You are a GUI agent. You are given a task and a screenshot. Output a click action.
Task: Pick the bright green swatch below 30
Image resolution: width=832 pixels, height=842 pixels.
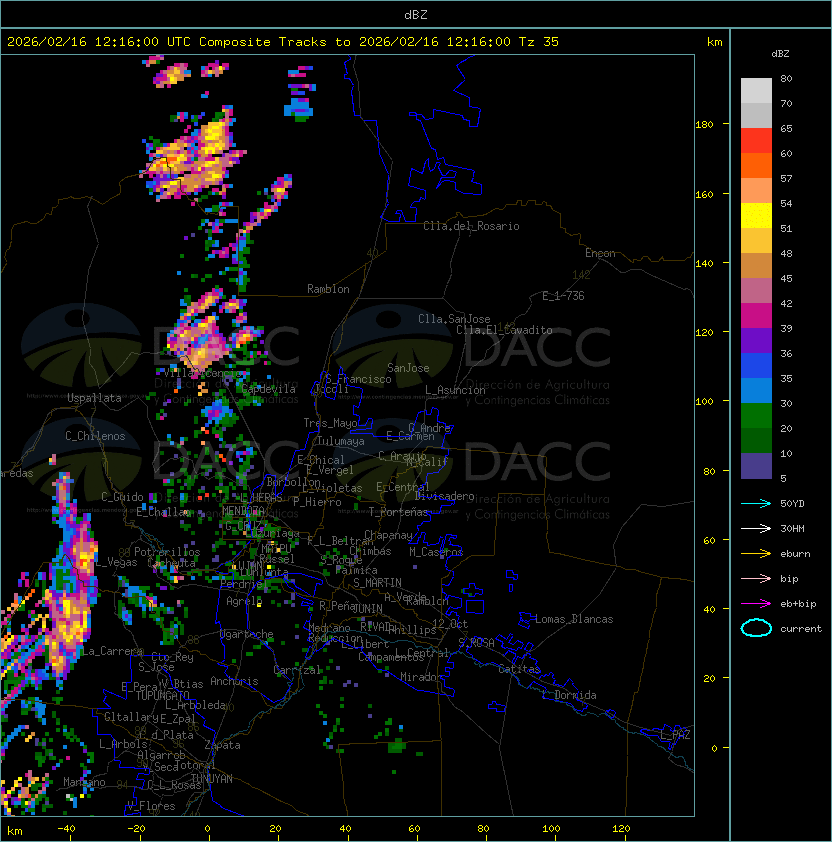(x=756, y=416)
